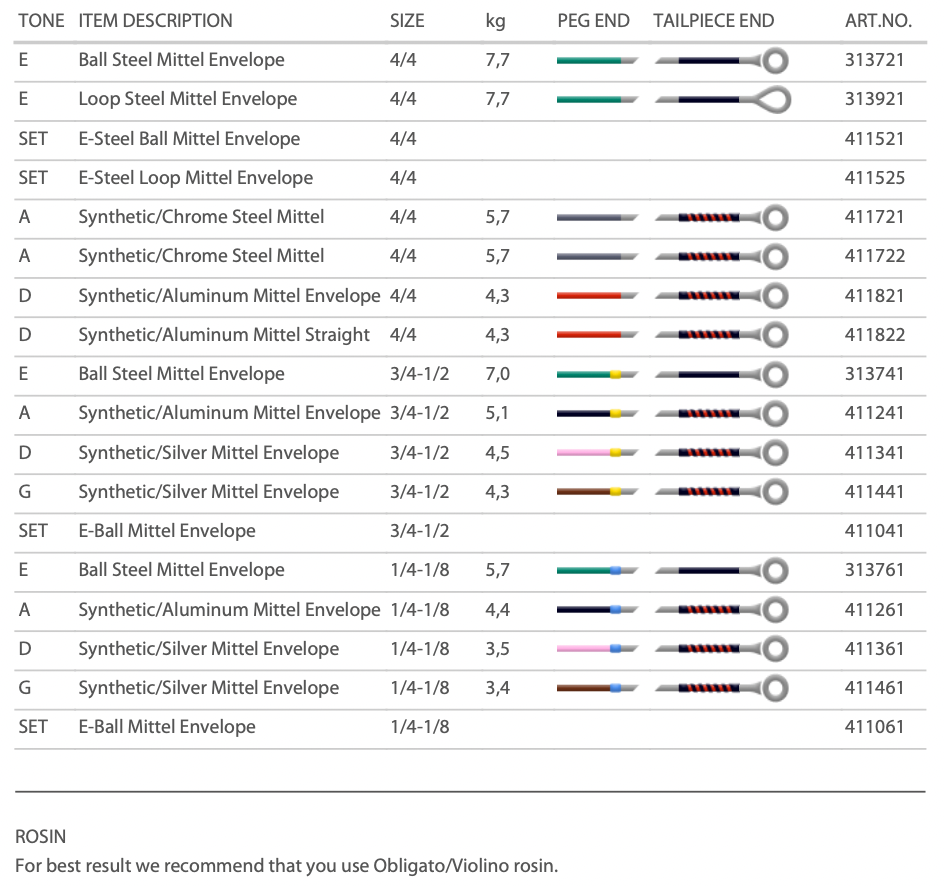Click the tailpiece end icon for article 411261

723,610
